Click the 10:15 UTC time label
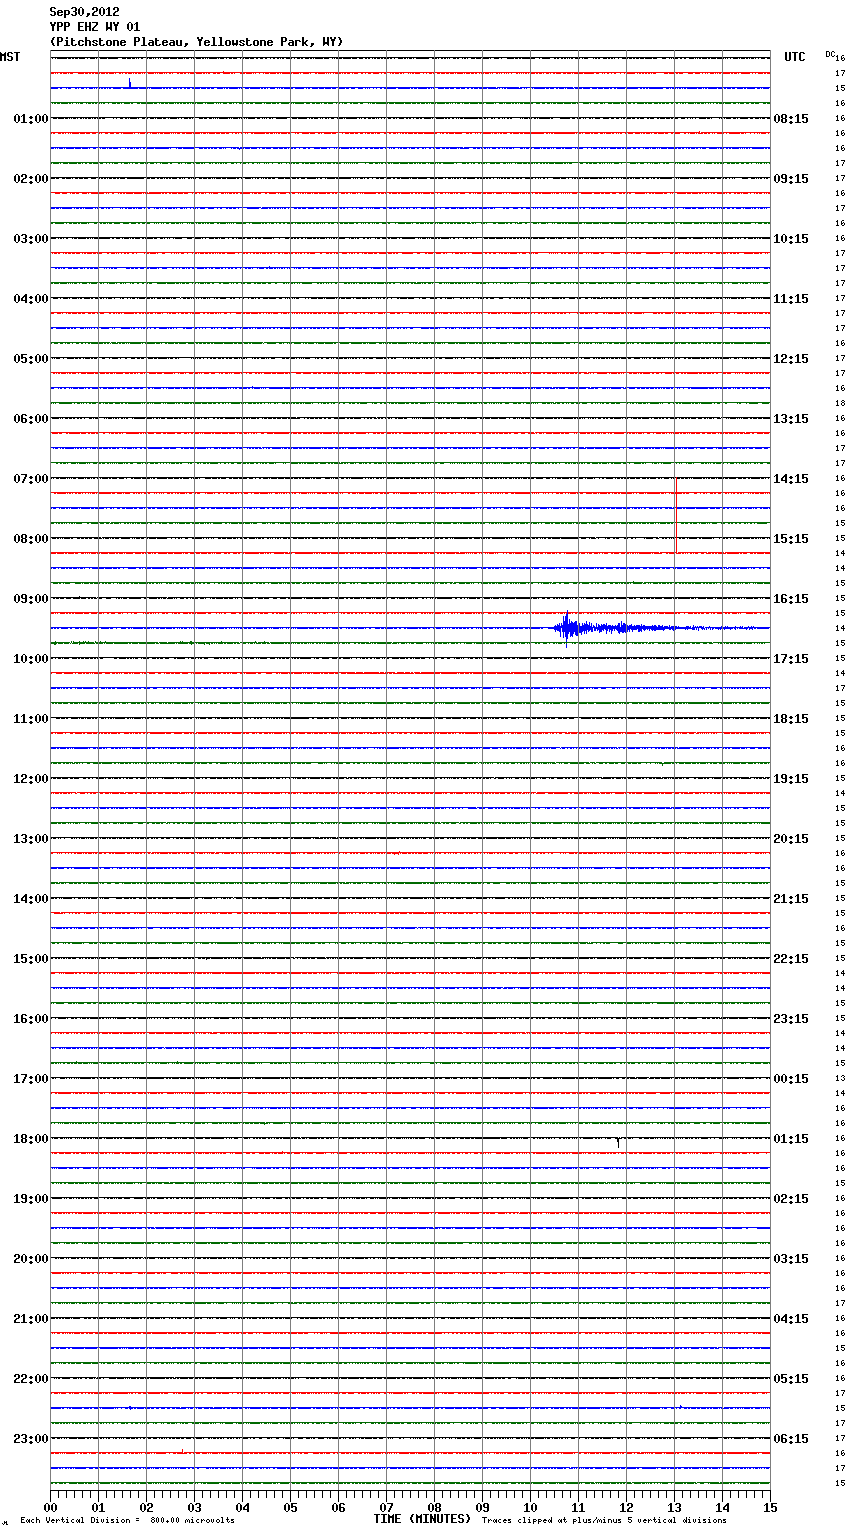The height and width of the screenshot is (1534, 850). [791, 239]
